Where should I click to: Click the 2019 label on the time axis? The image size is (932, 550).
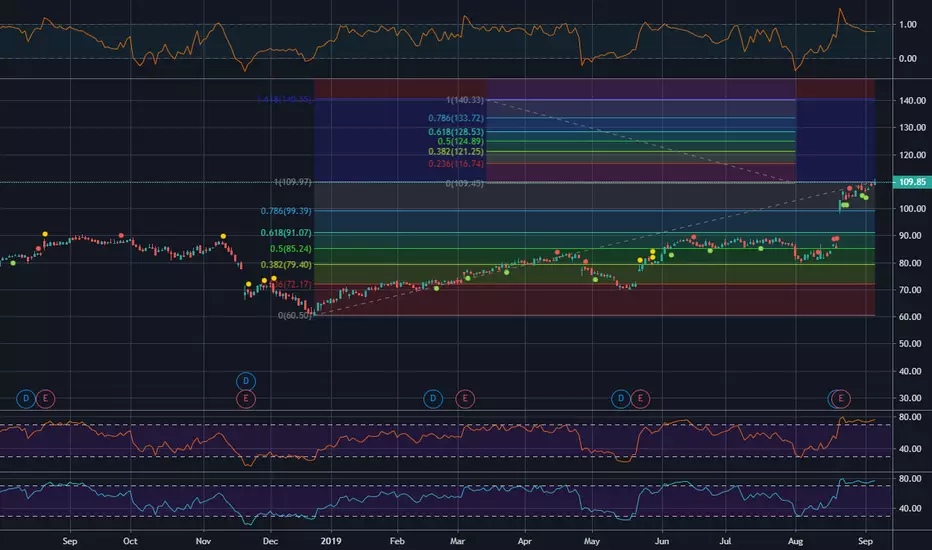pos(331,541)
